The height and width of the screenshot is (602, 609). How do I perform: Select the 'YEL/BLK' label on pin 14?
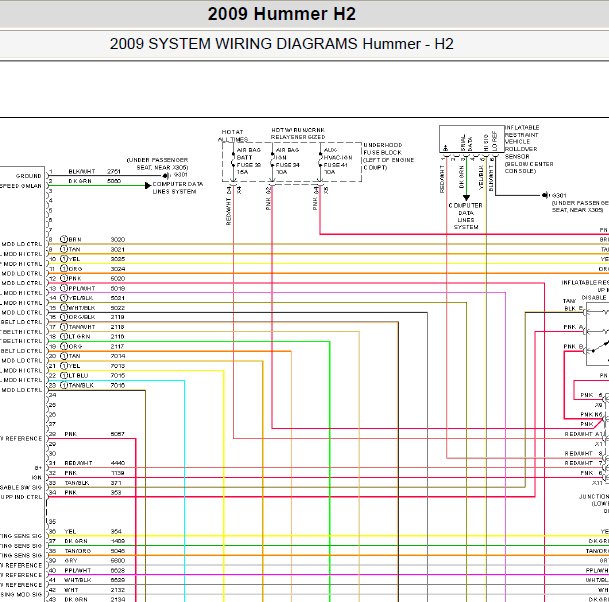(81, 298)
